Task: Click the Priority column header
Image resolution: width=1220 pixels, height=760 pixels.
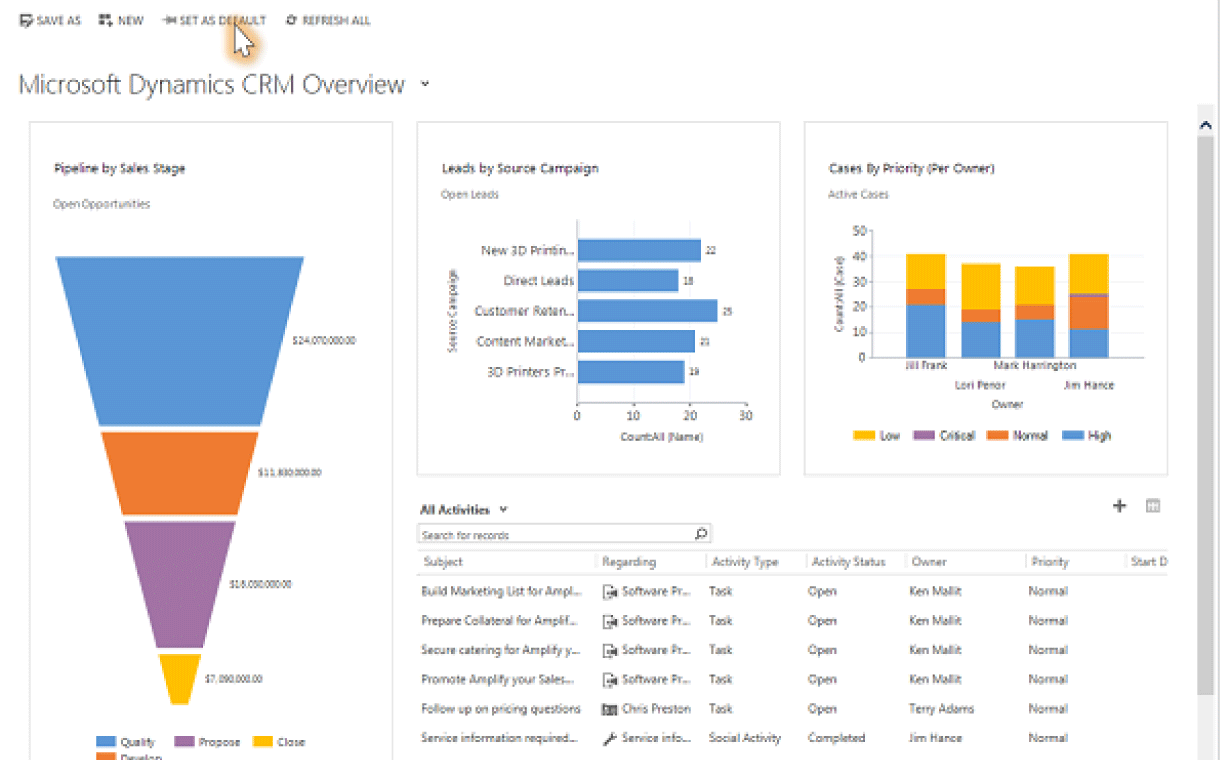Action: pyautogui.click(x=1050, y=562)
